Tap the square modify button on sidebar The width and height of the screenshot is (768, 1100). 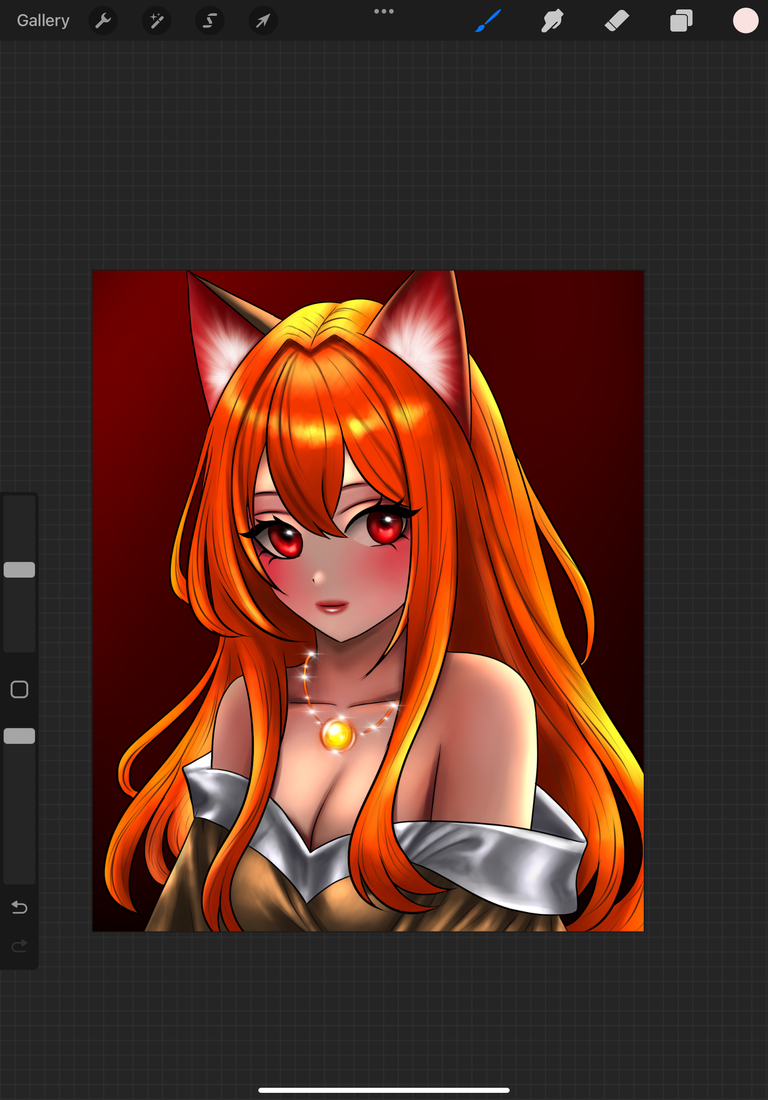click(x=19, y=690)
